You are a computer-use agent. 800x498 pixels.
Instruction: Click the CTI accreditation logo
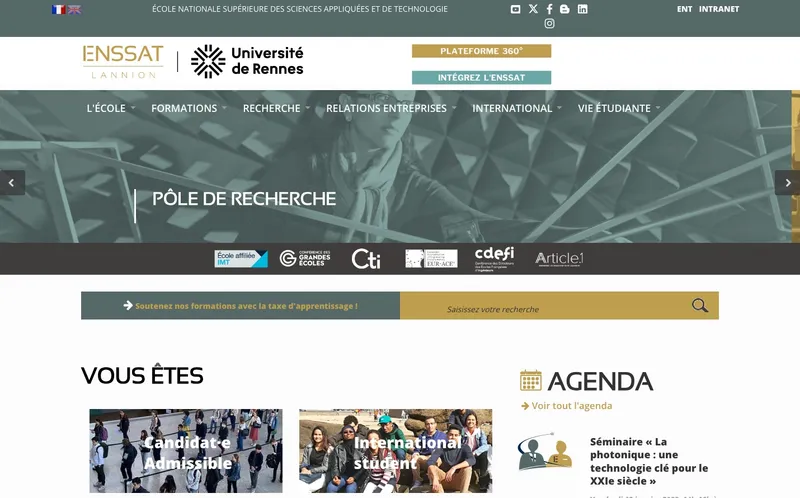pyautogui.click(x=366, y=259)
